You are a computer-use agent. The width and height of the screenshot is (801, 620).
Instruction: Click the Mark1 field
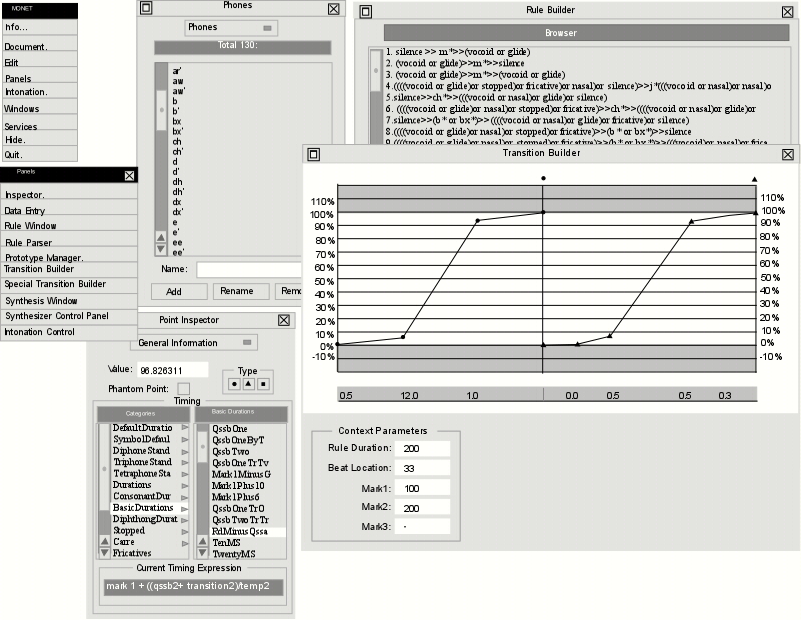click(422, 488)
